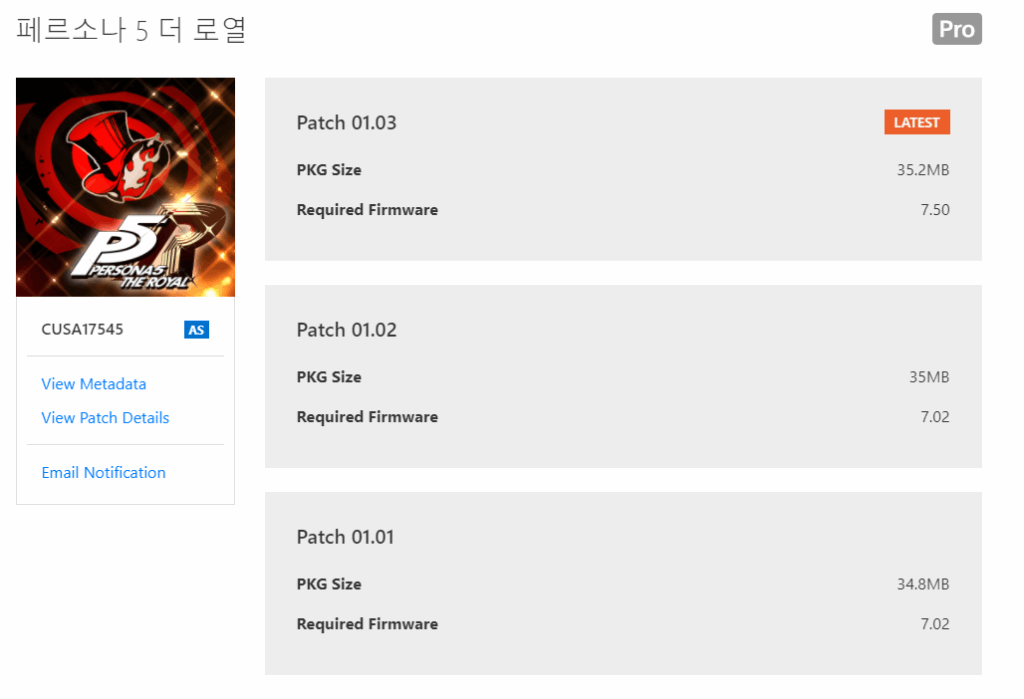Click the PKG Size label in Patch 01.03

point(328,170)
